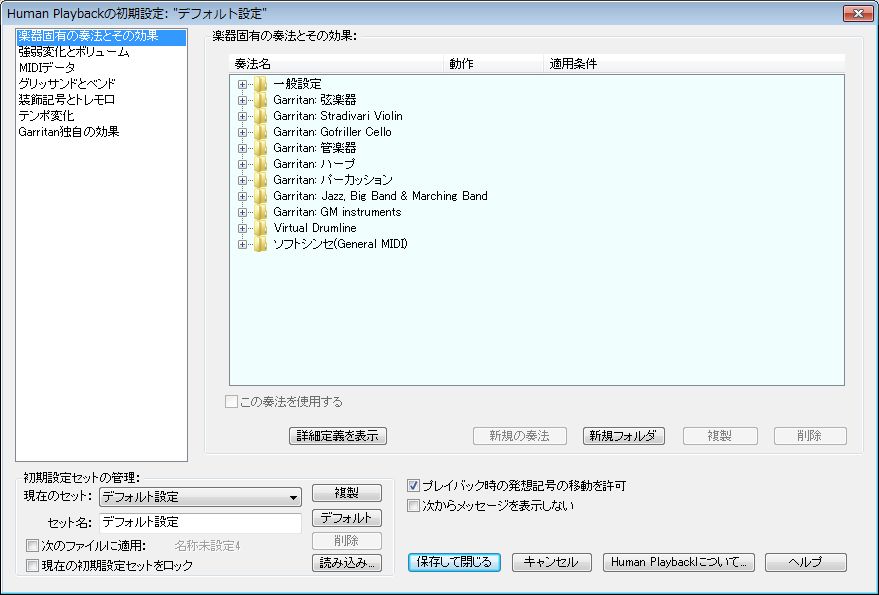The image size is (879, 595).
Task: Click the デフォルト button
Action: tap(347, 518)
